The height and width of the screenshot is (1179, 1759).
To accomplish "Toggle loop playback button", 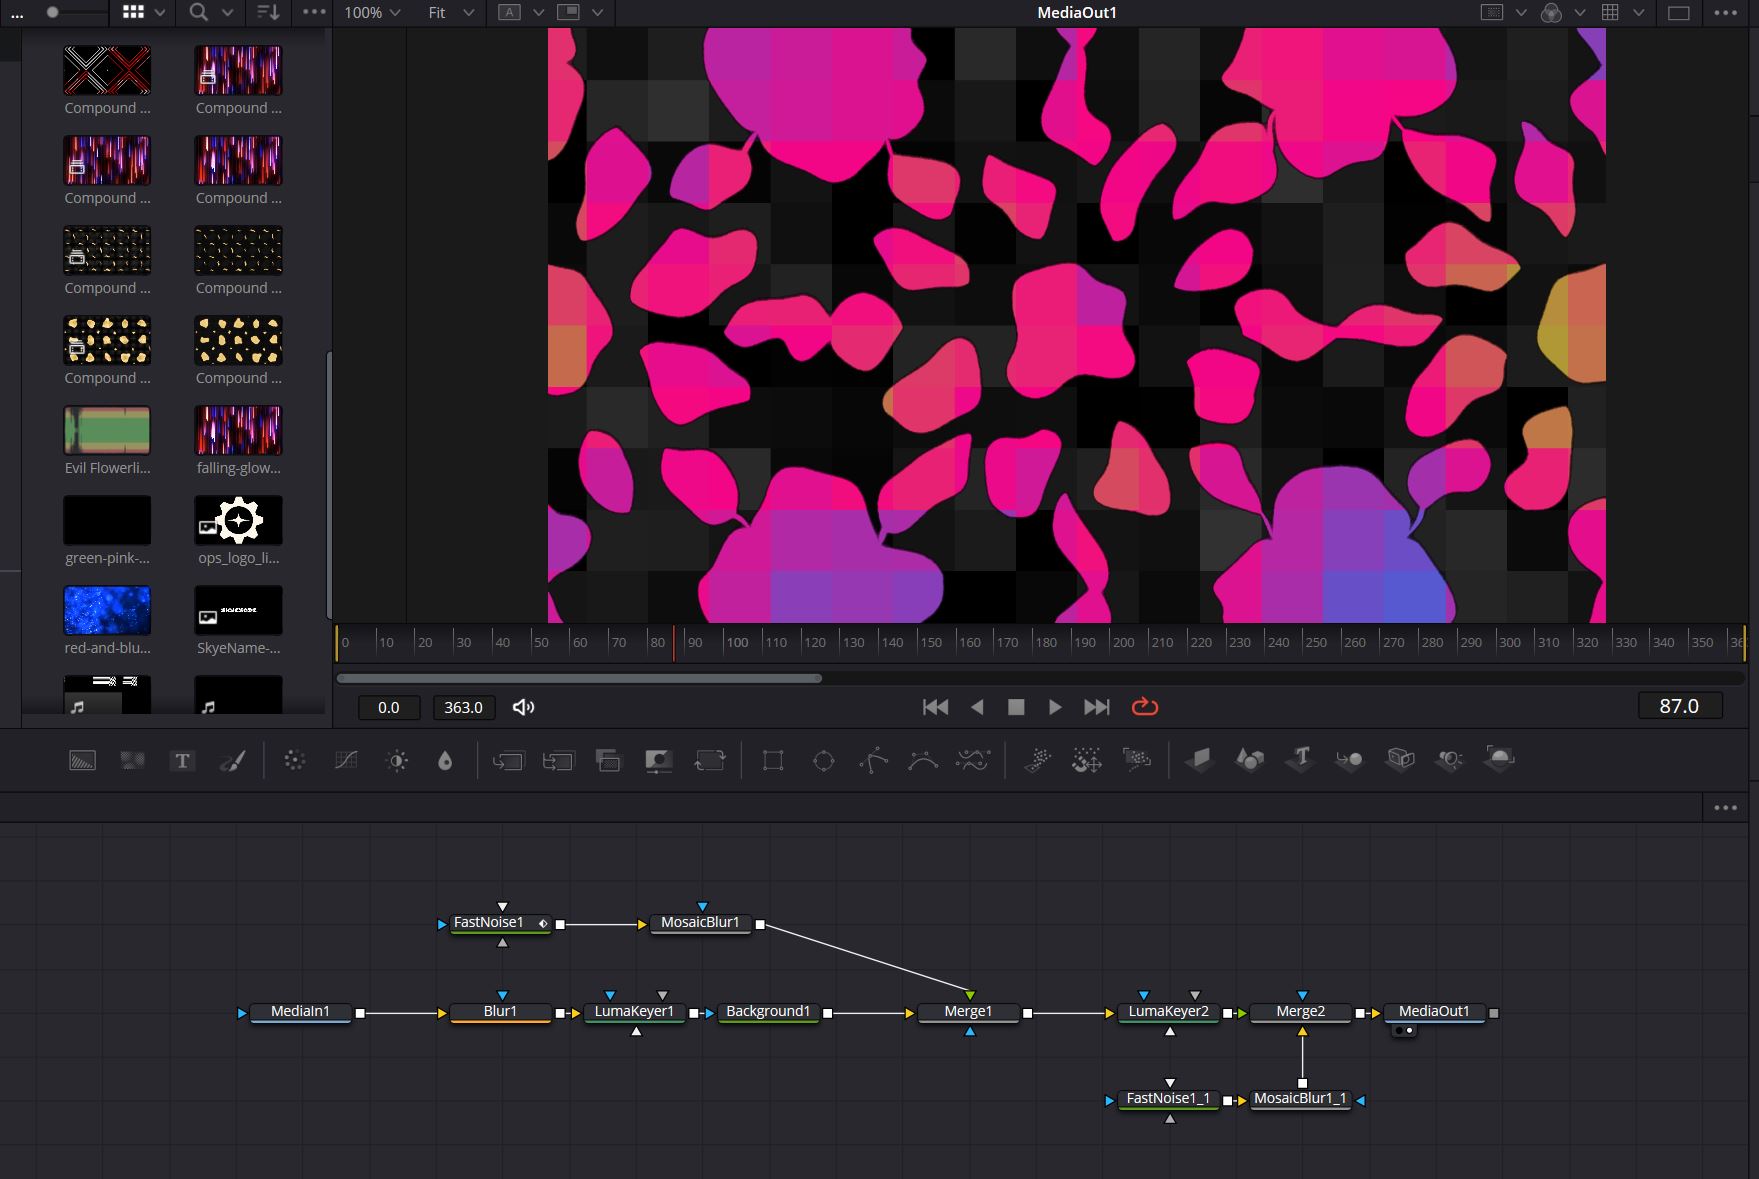I will [x=1144, y=707].
